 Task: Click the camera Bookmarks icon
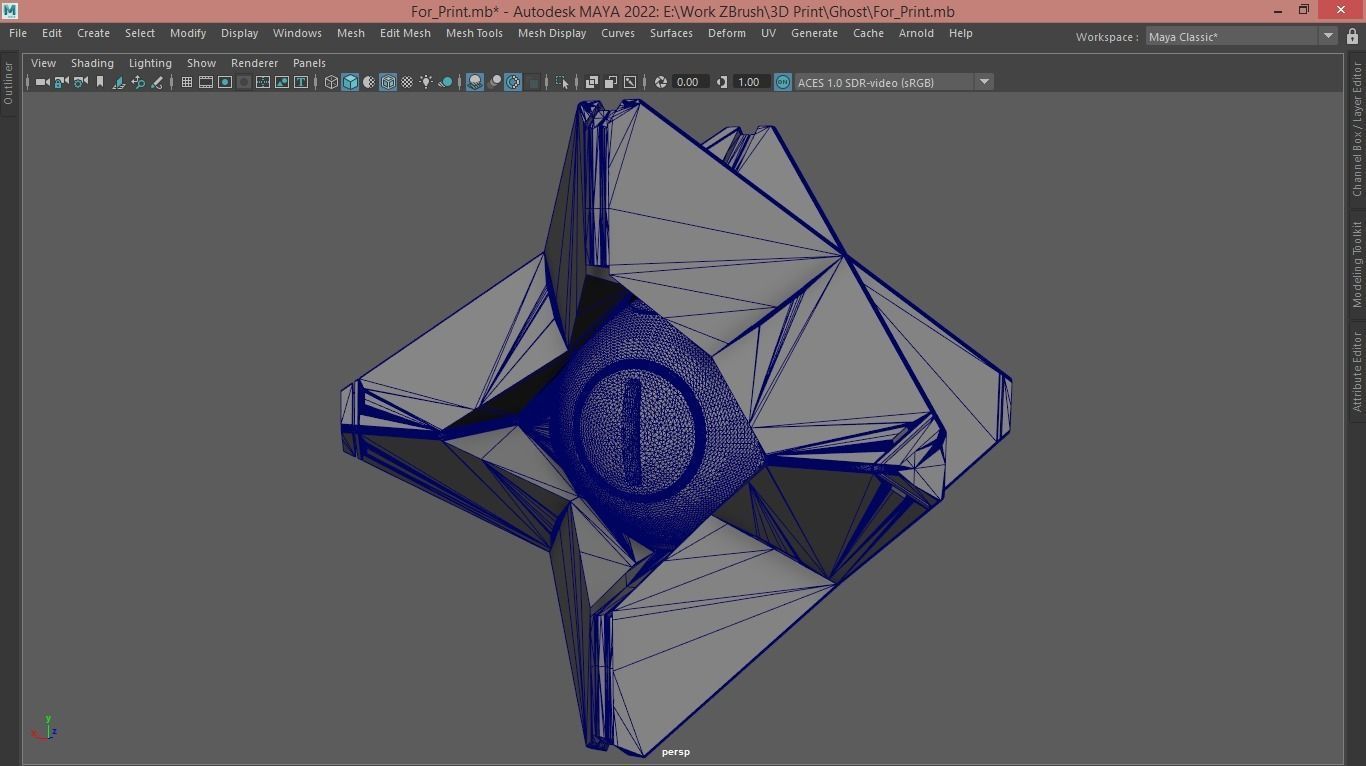tap(100, 82)
